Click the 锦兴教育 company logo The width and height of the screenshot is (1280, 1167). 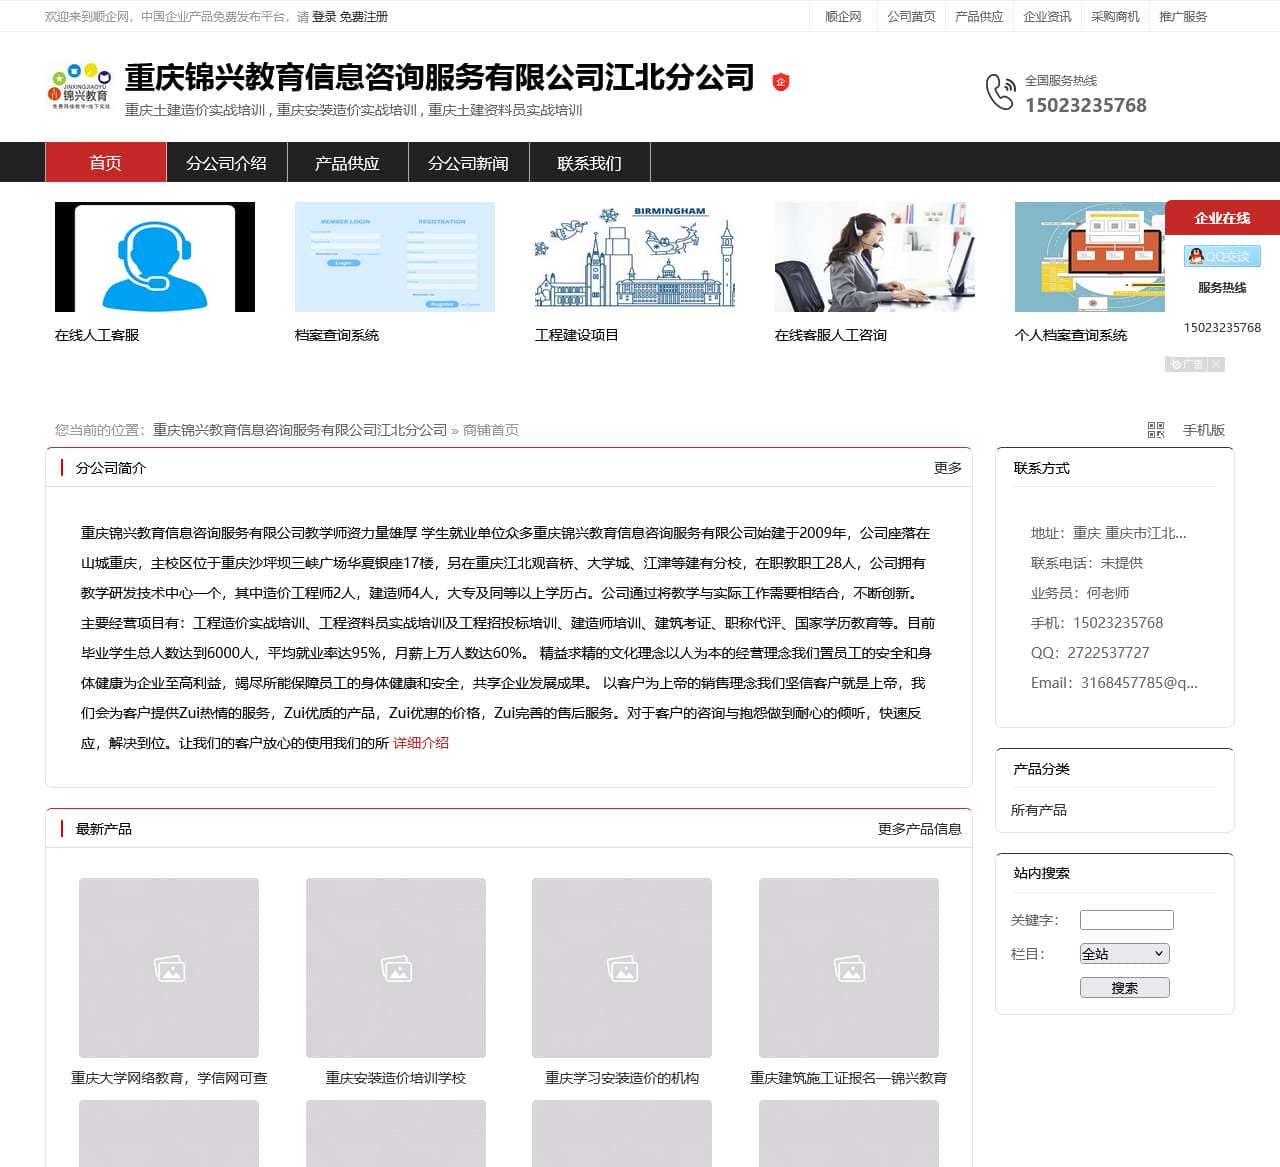click(80, 86)
